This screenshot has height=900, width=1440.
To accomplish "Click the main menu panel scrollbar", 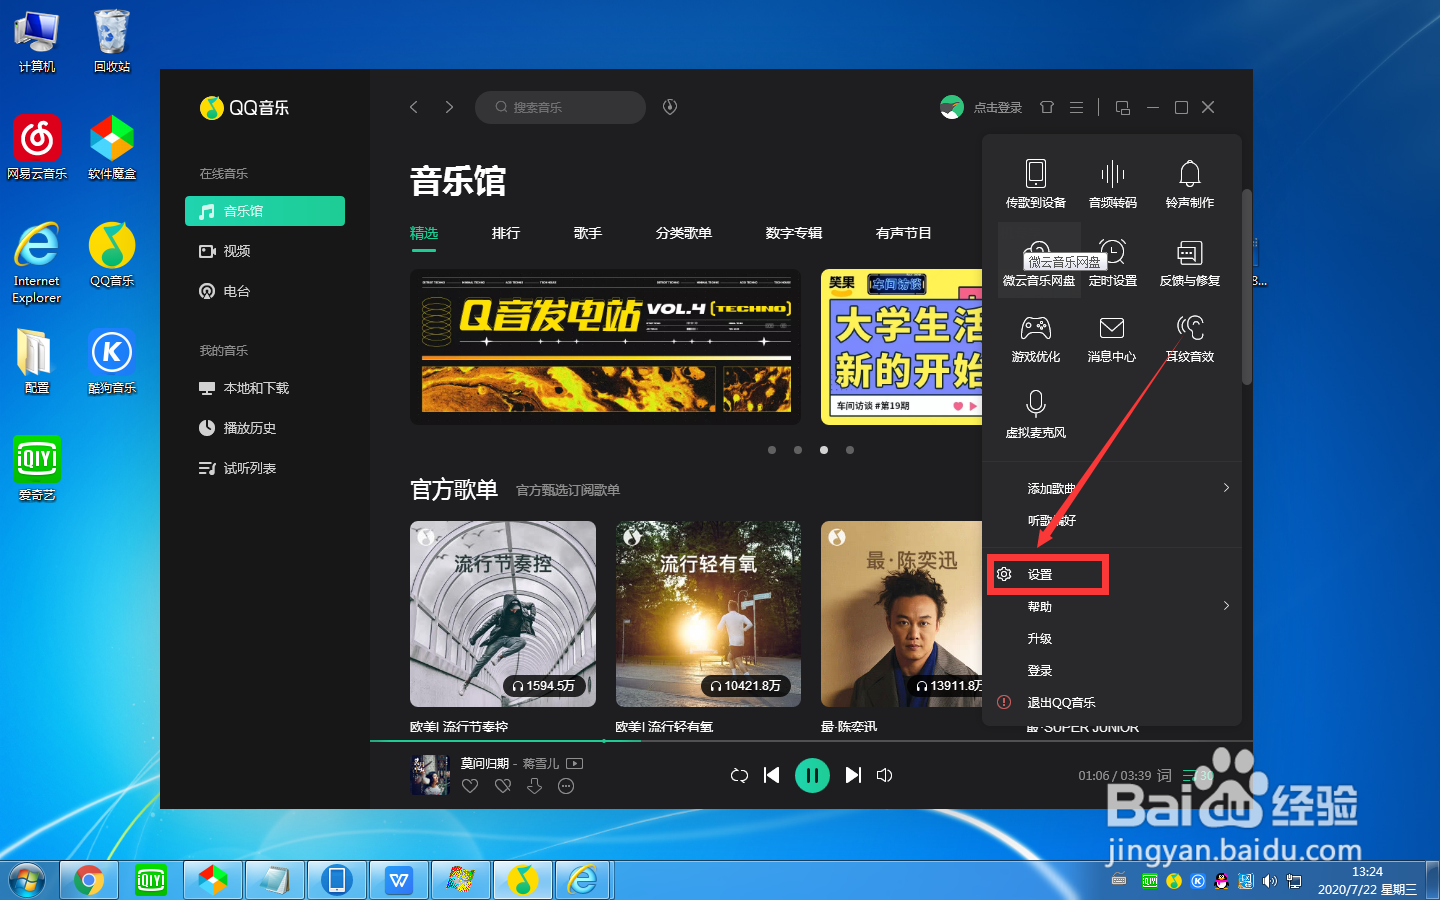I will click(x=1247, y=287).
